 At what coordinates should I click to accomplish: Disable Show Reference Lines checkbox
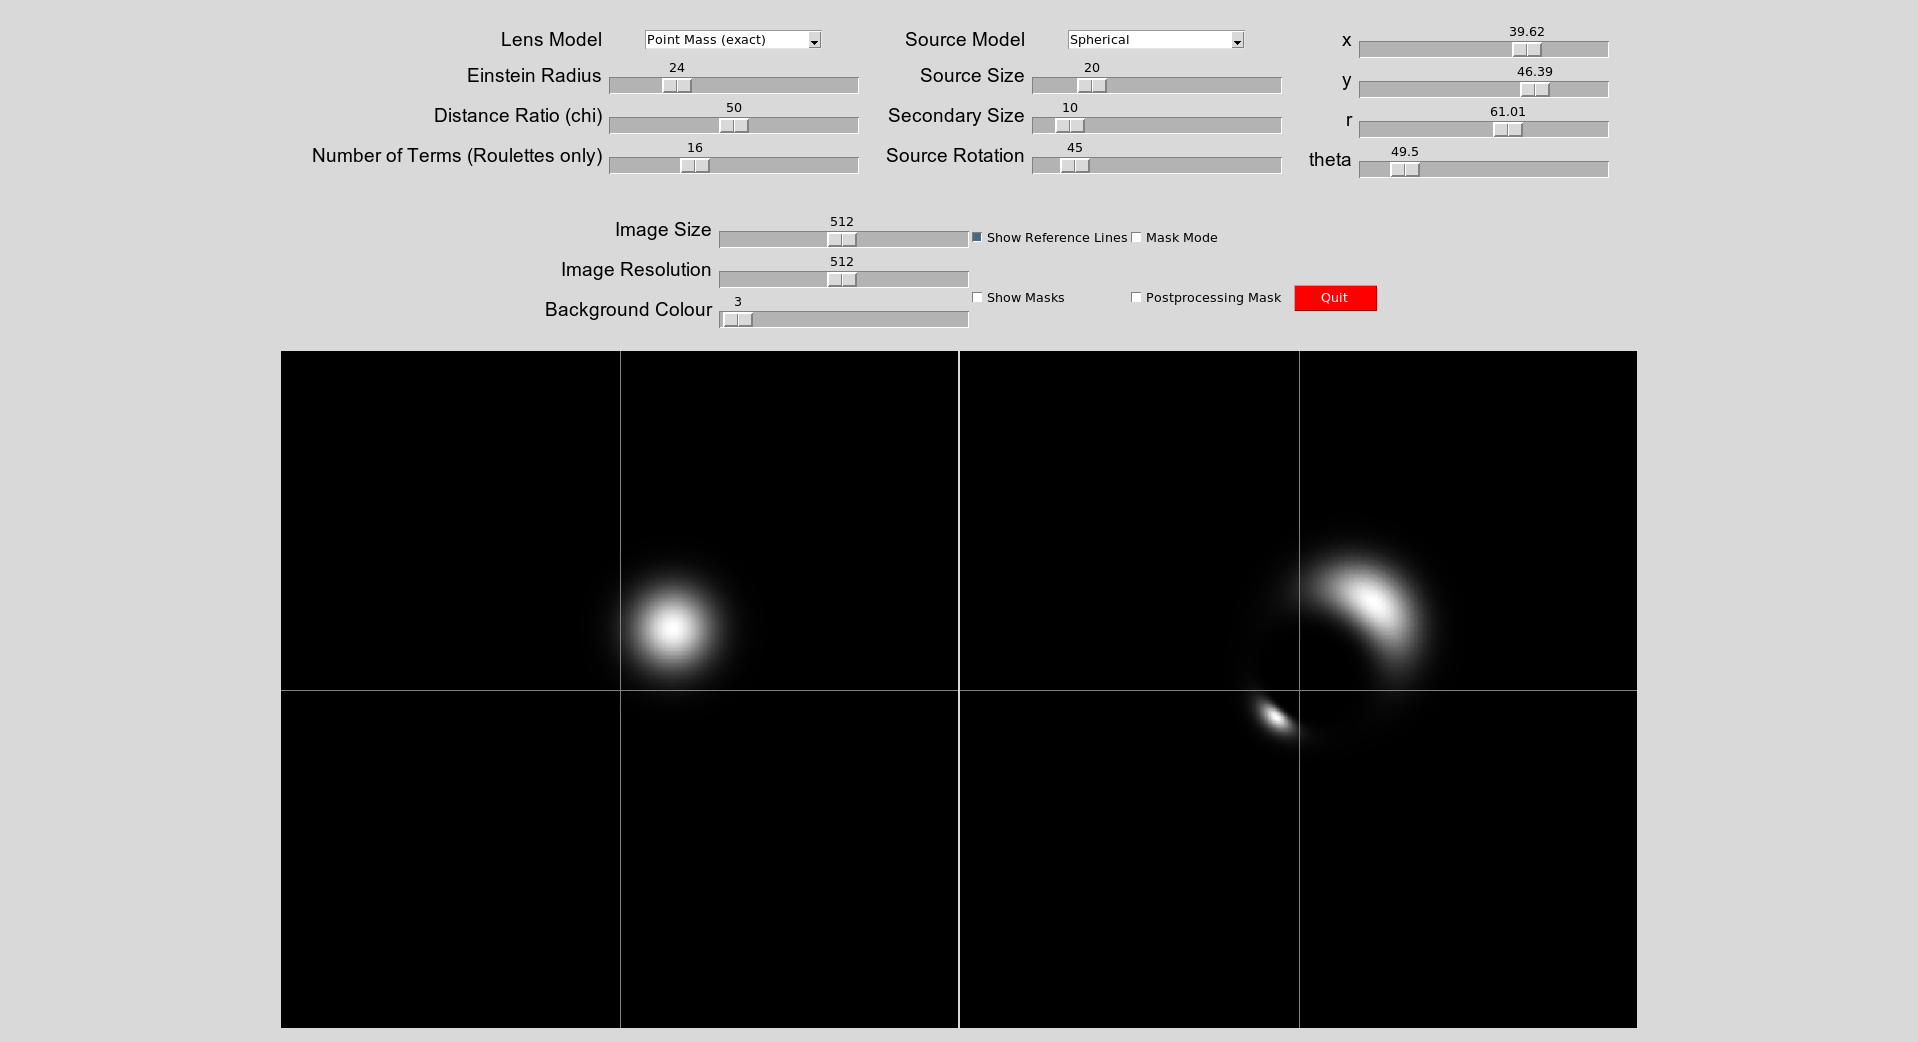[977, 237]
